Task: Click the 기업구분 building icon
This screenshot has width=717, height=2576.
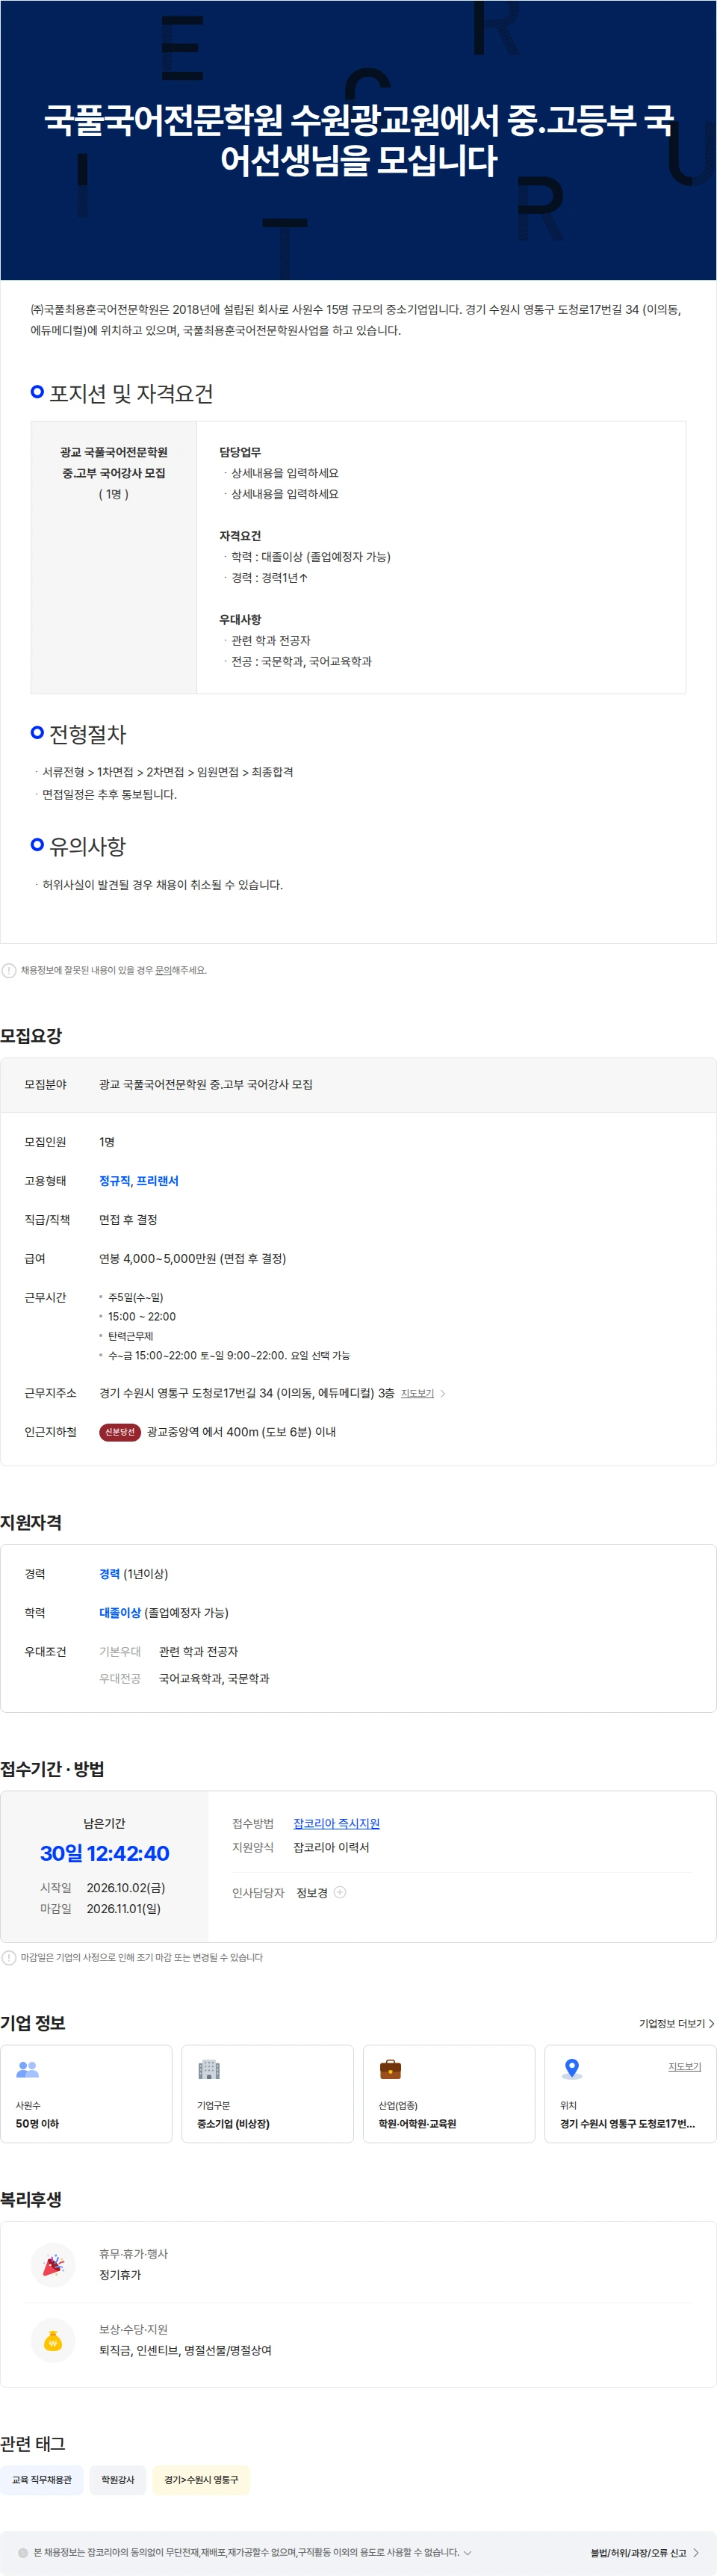Action: (209, 2069)
